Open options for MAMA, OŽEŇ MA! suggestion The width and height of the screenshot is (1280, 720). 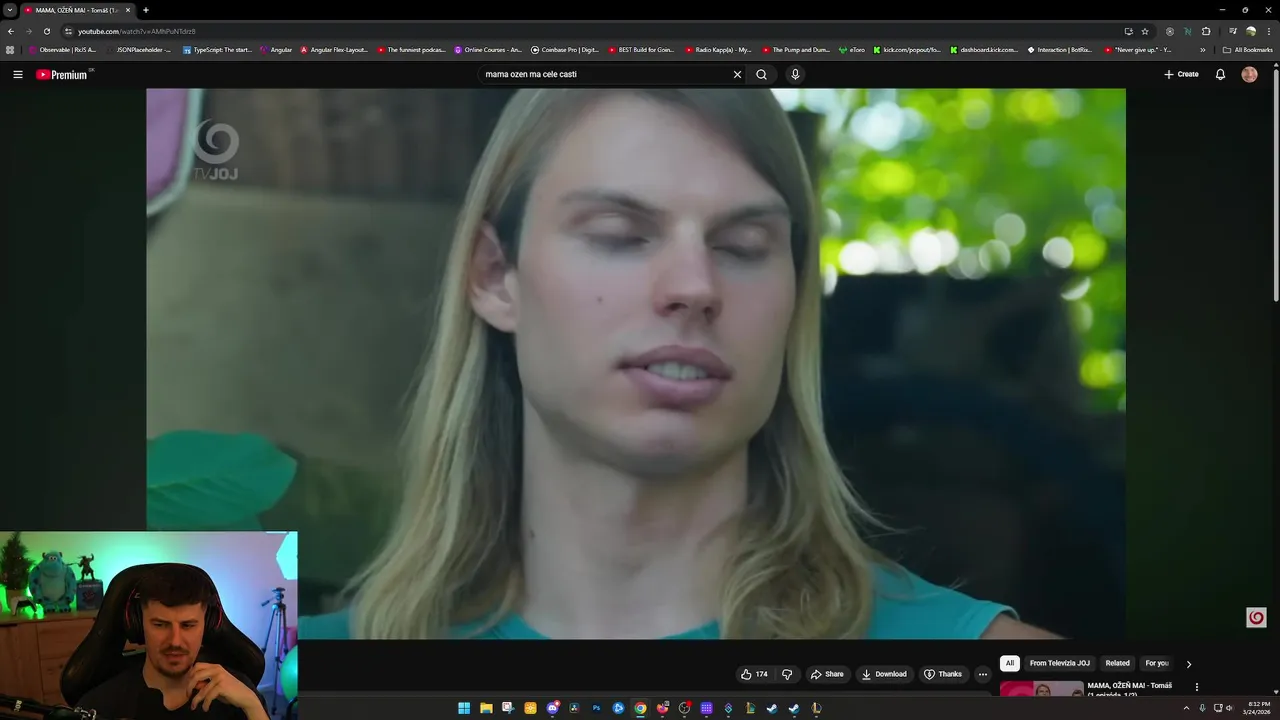click(x=1196, y=687)
